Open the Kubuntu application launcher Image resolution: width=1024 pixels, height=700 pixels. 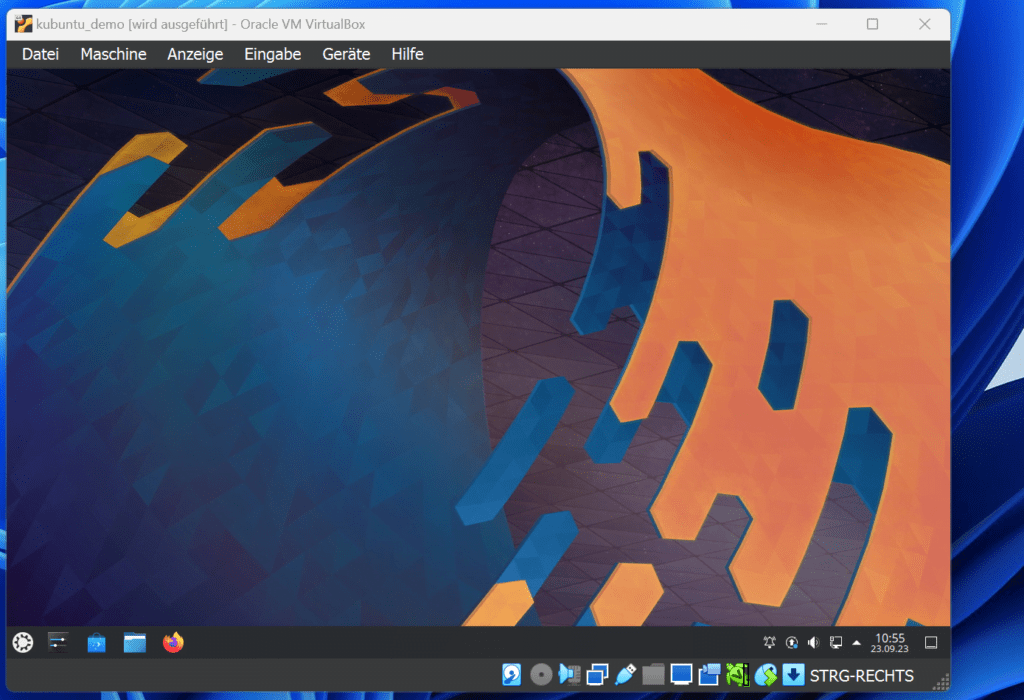[23, 643]
